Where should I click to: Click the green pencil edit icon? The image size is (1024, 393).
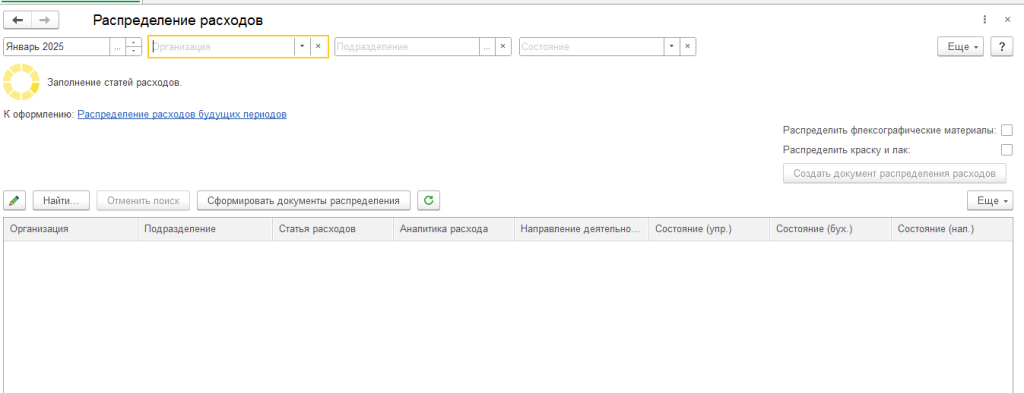pyautogui.click(x=15, y=200)
